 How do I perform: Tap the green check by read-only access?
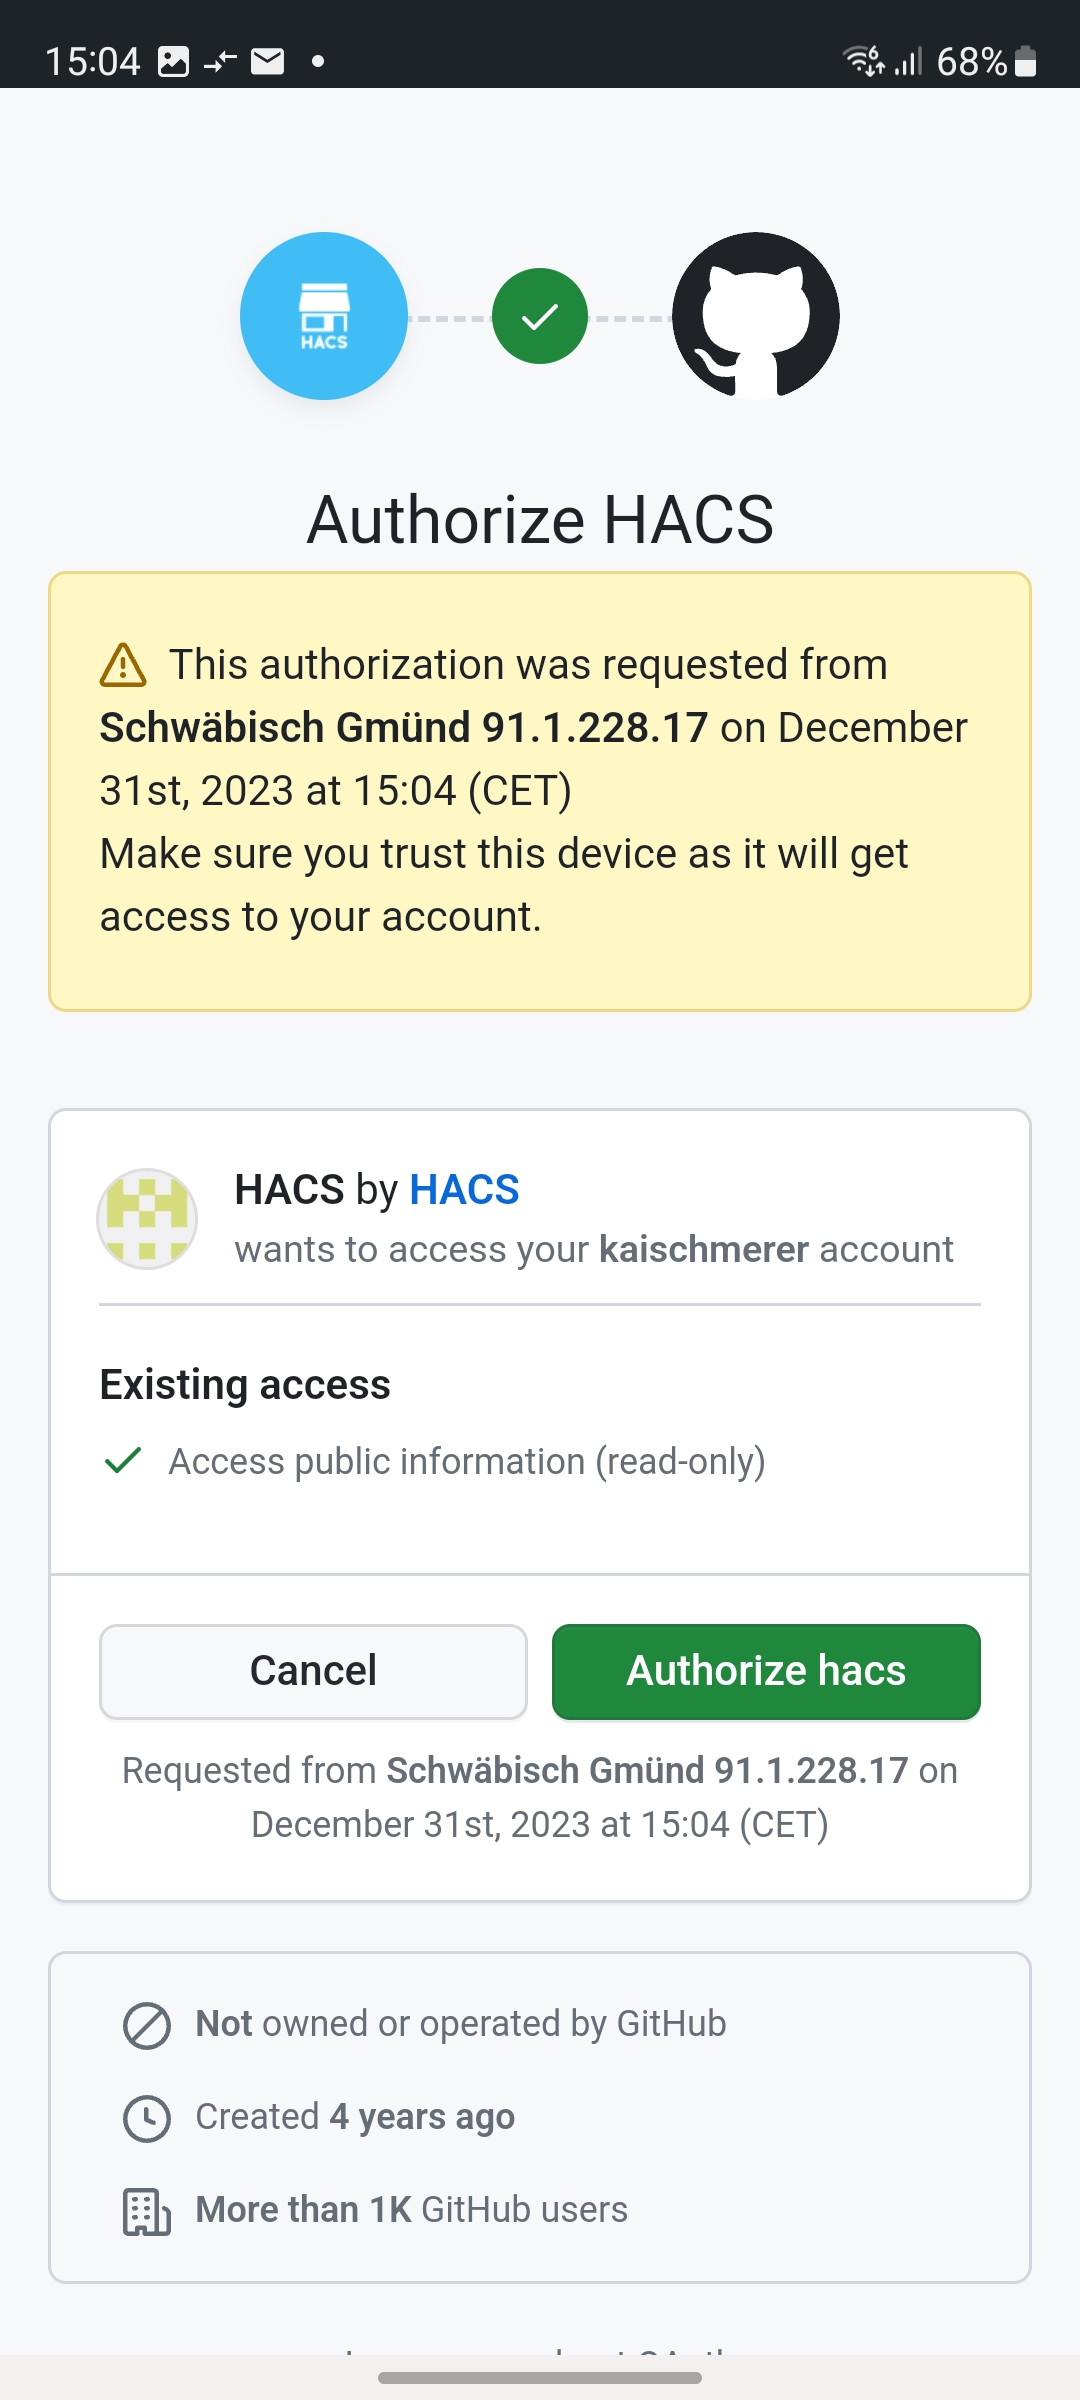(x=123, y=1461)
